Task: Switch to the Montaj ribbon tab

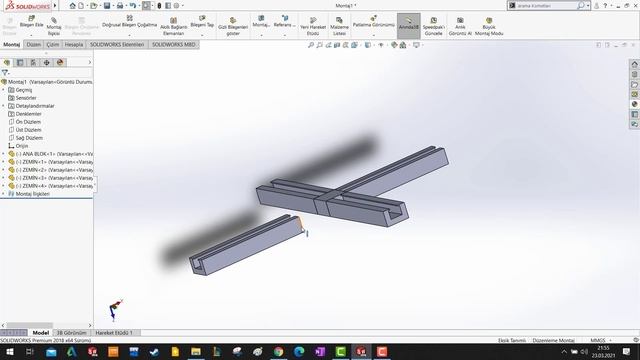Action: coord(12,44)
